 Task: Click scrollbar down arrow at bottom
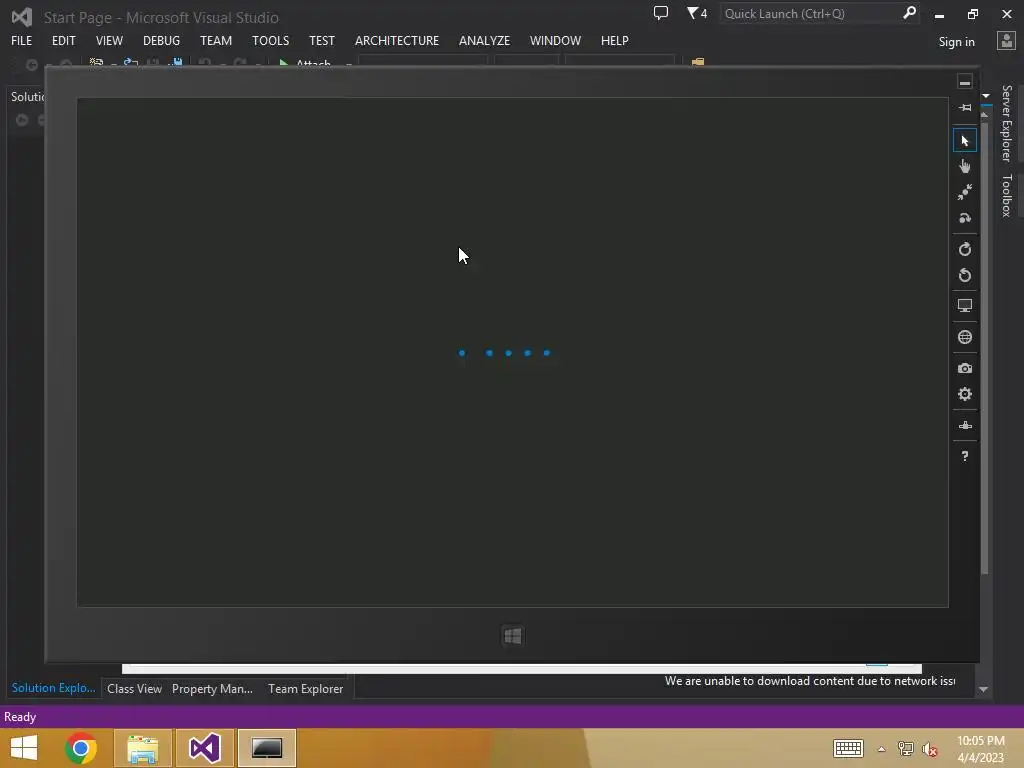984,690
